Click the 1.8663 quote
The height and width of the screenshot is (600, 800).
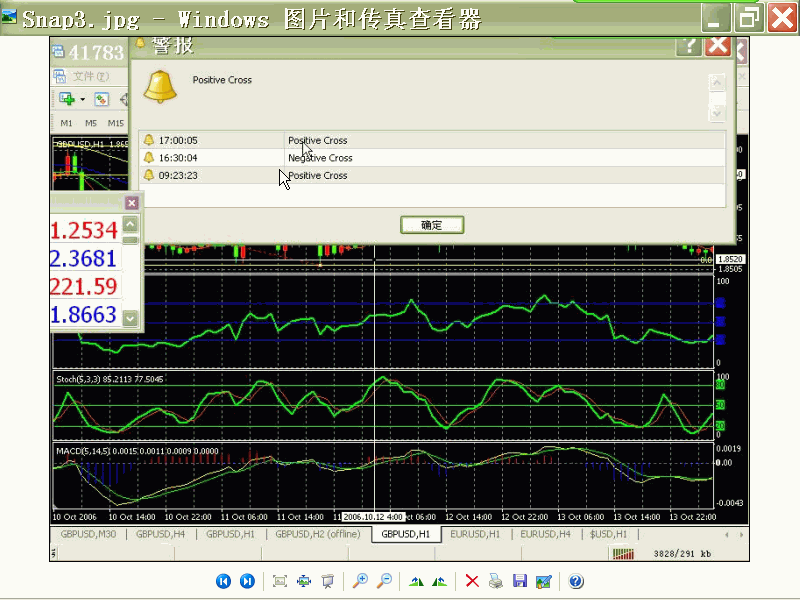(84, 314)
